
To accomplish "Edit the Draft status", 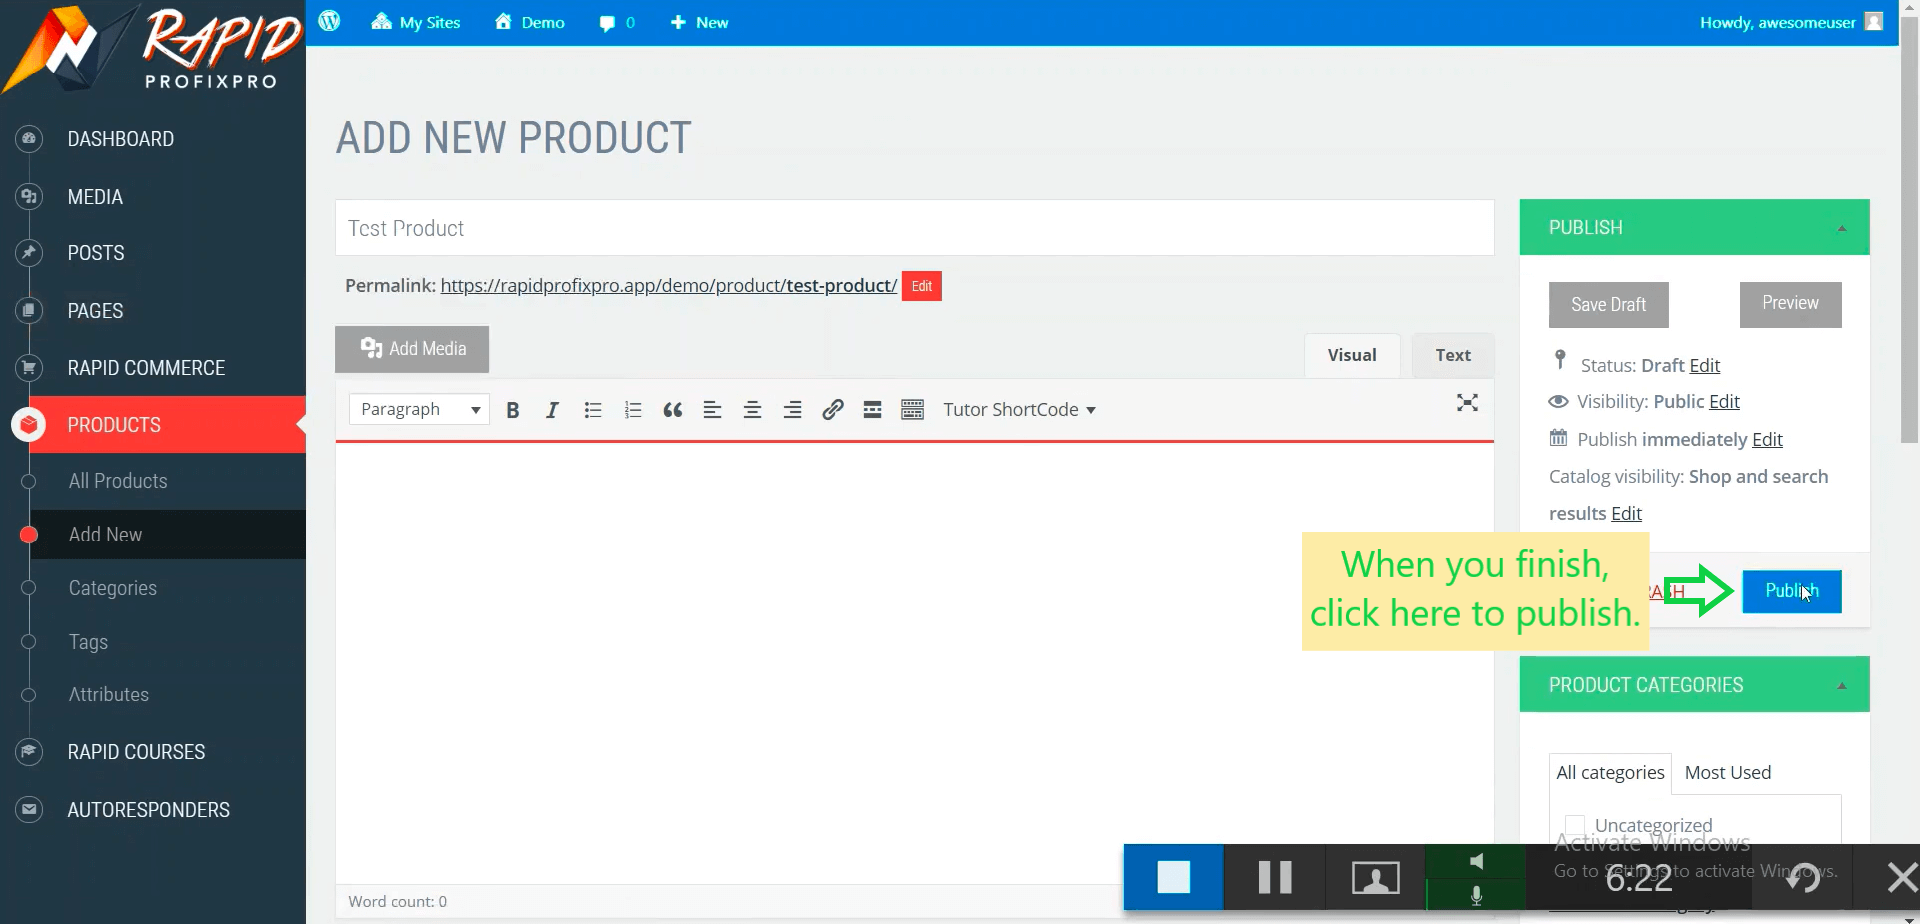I will (x=1704, y=365).
